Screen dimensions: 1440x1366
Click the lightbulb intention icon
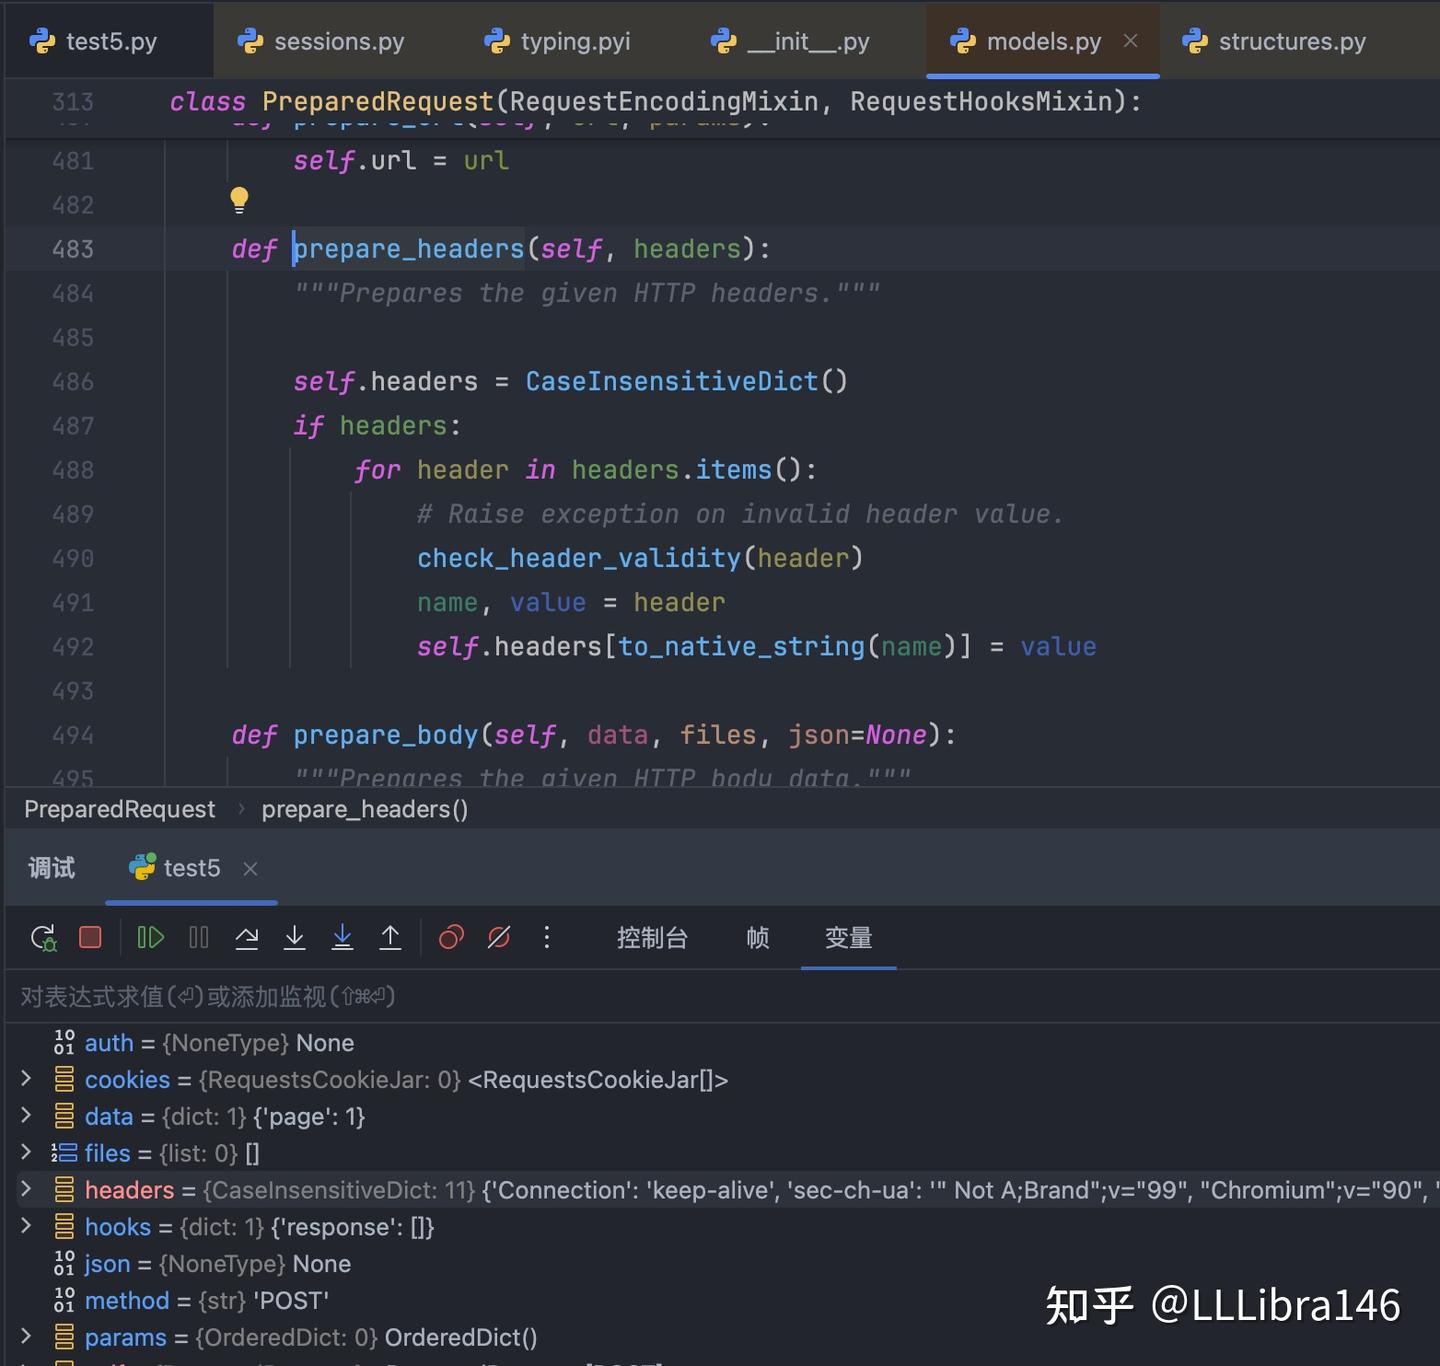click(x=239, y=200)
